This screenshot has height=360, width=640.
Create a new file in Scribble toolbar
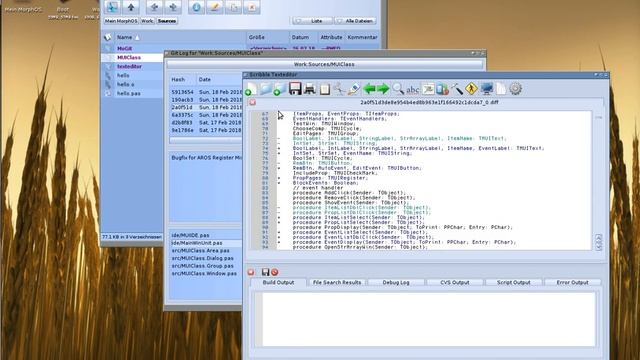pos(251,89)
